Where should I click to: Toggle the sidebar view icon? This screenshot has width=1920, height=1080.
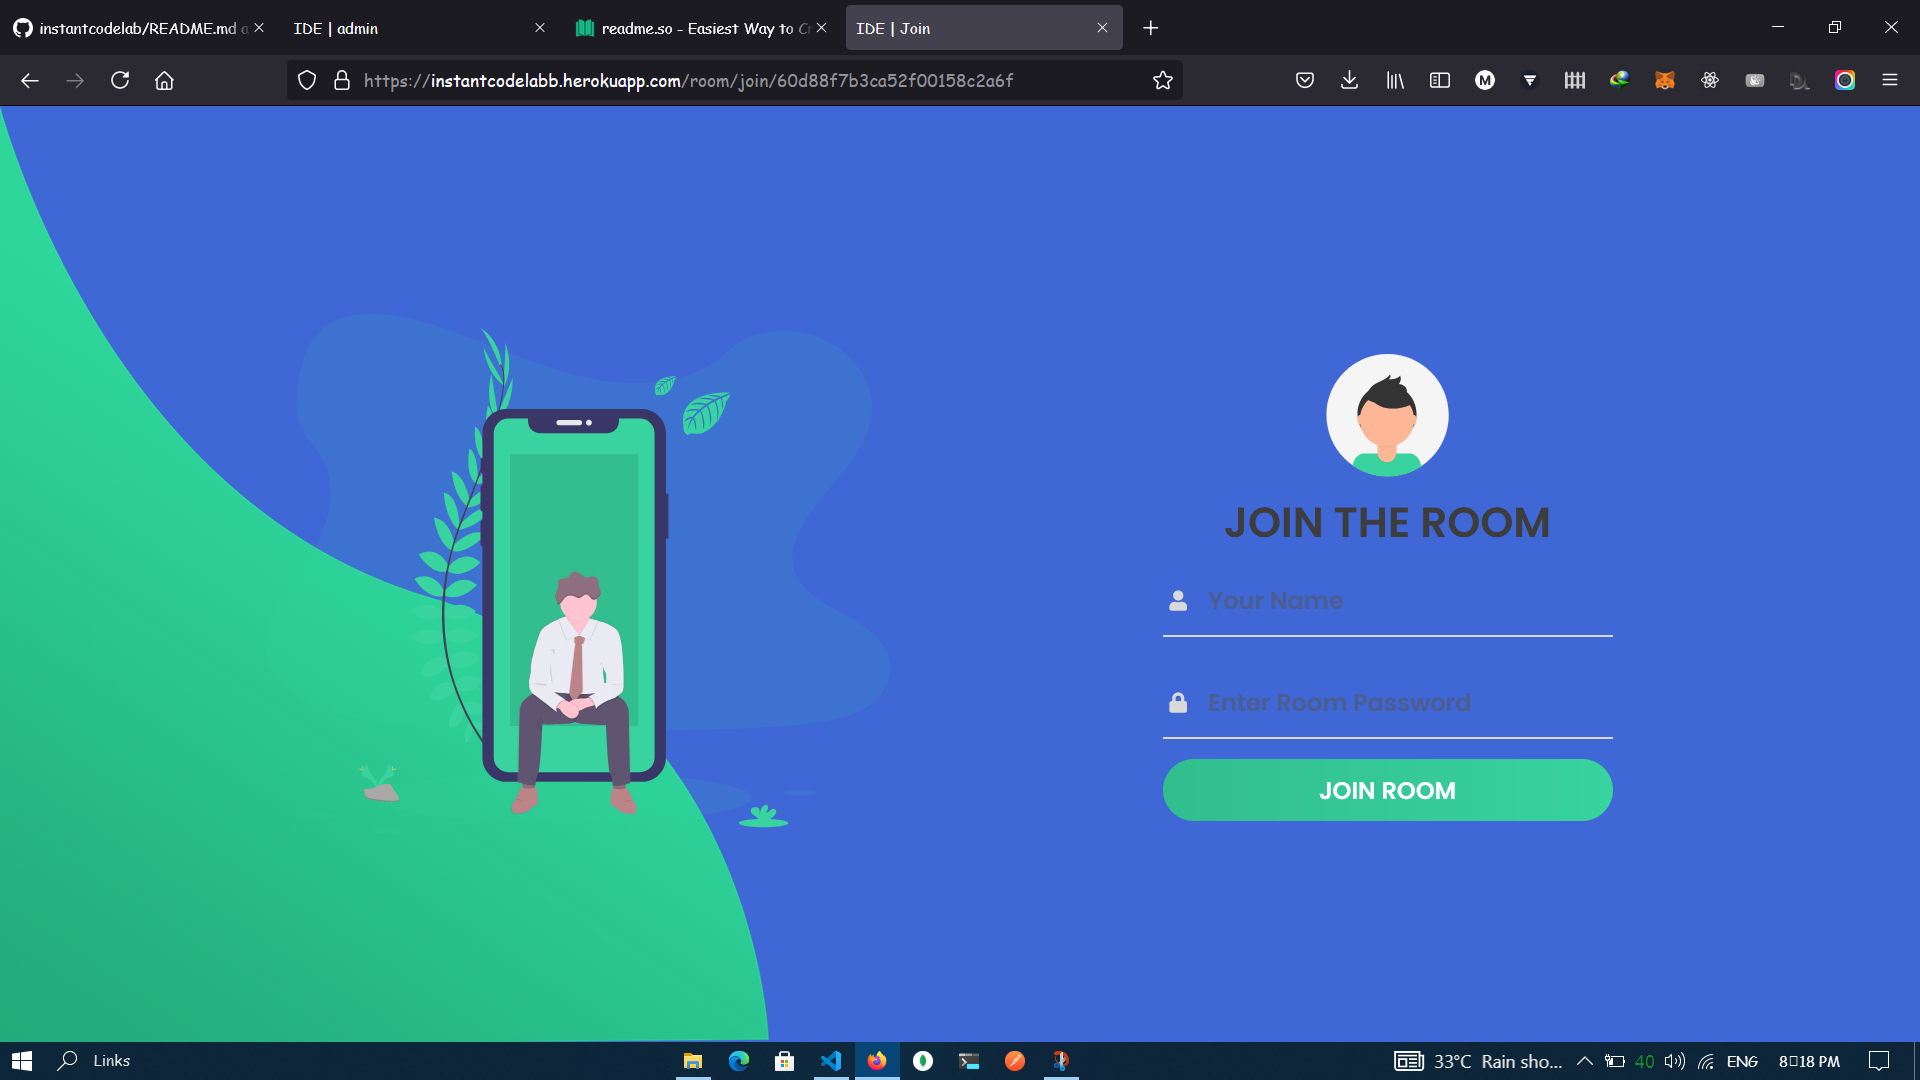pos(1439,81)
